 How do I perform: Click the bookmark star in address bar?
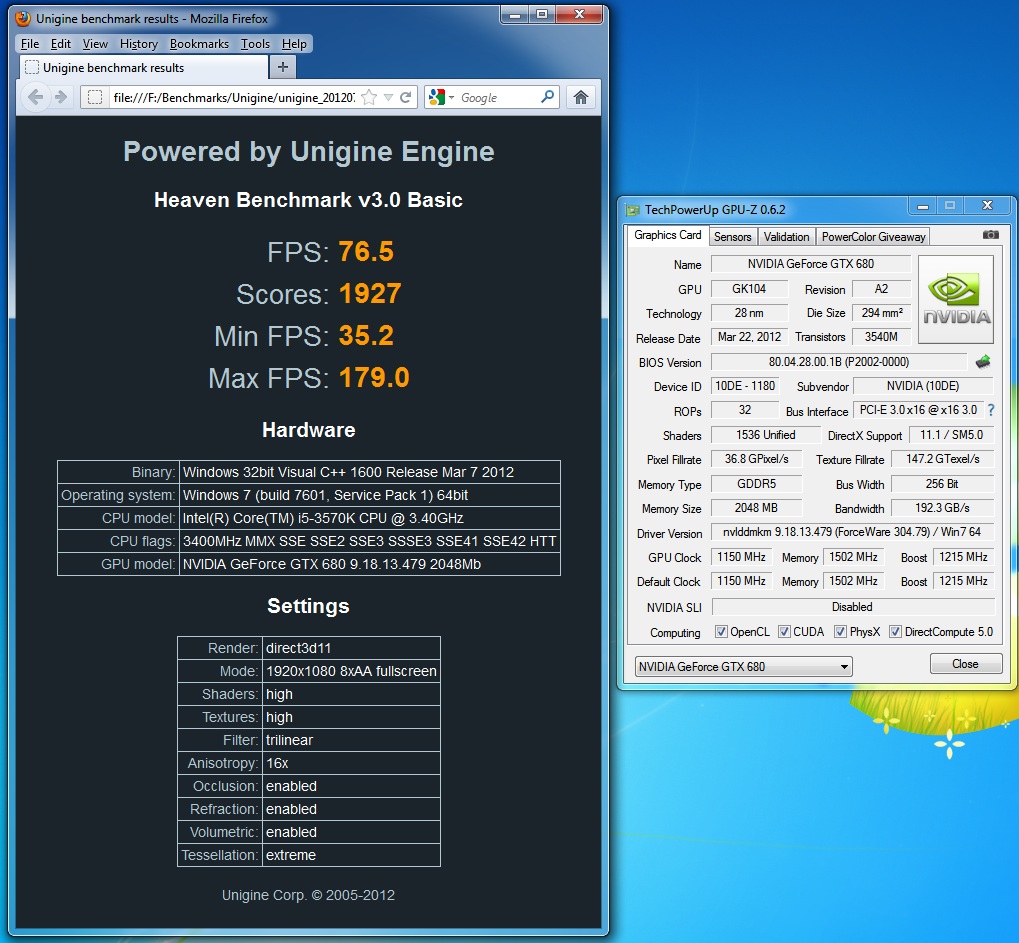click(368, 97)
